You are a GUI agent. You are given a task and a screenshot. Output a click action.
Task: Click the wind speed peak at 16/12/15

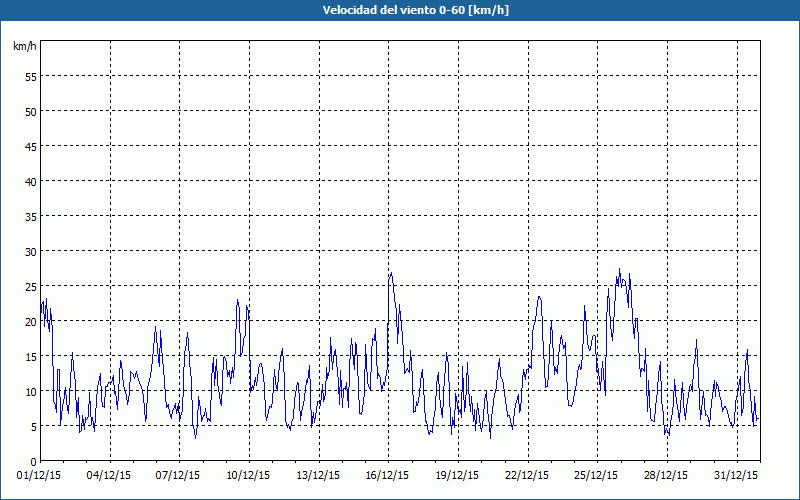click(x=391, y=273)
